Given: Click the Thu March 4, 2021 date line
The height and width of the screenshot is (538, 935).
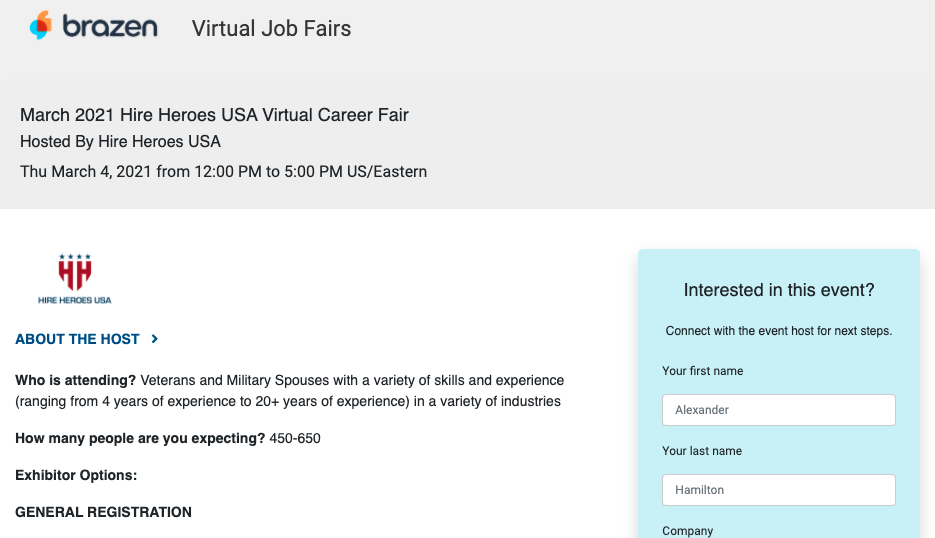Looking at the screenshot, I should pos(224,172).
